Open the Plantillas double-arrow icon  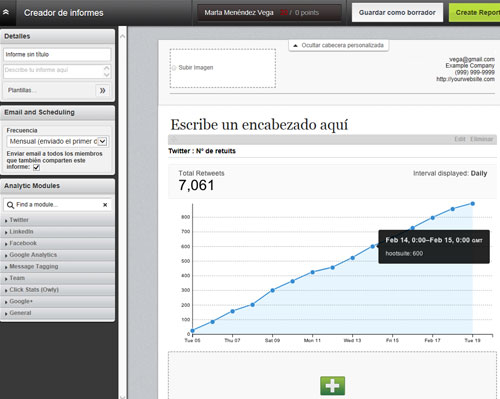[103, 90]
